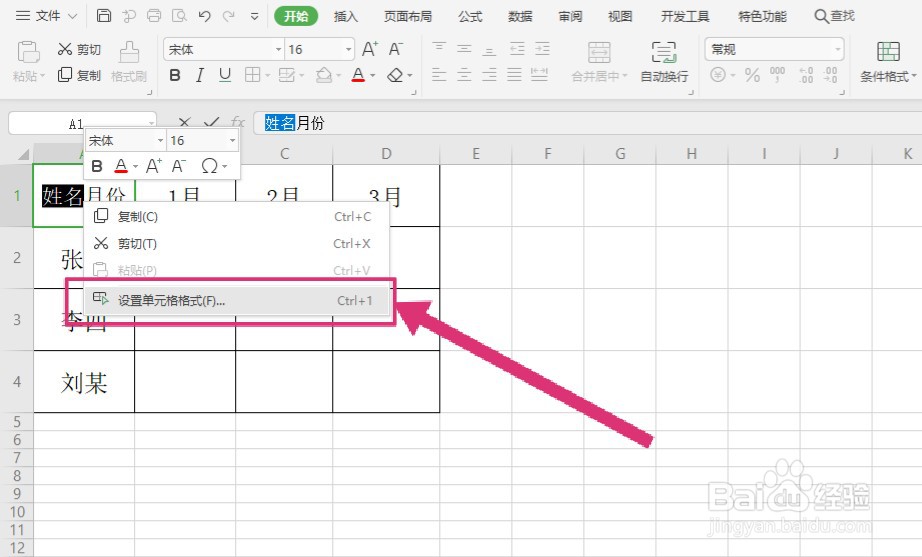Increase font size in ribbon
Viewport: 922px width, 557px height.
pos(370,49)
